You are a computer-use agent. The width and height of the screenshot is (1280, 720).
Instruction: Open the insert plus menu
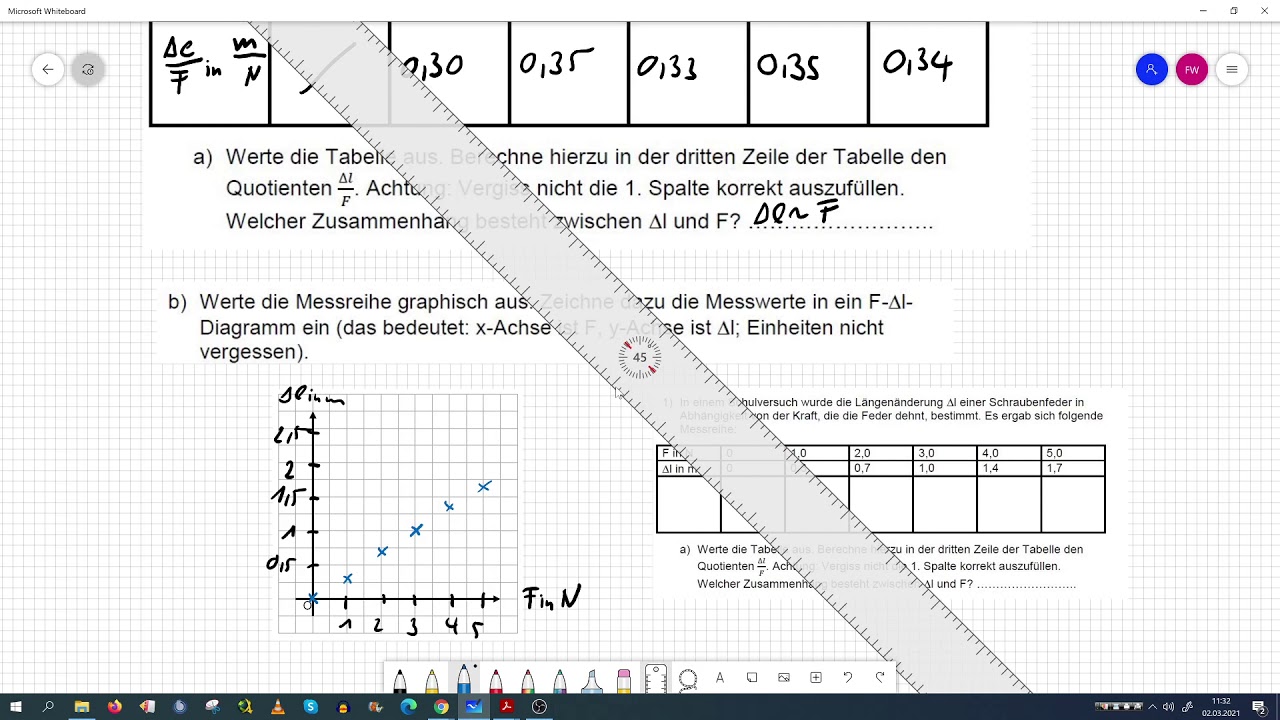(x=816, y=678)
